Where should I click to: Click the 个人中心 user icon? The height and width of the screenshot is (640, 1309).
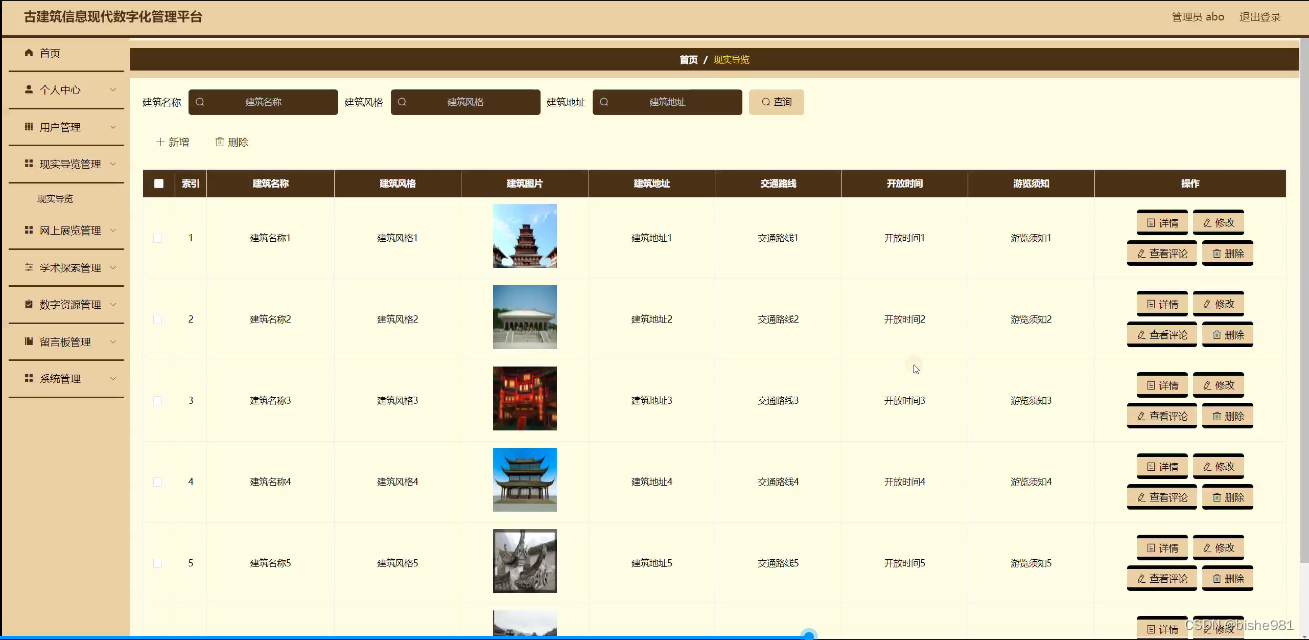[30, 90]
